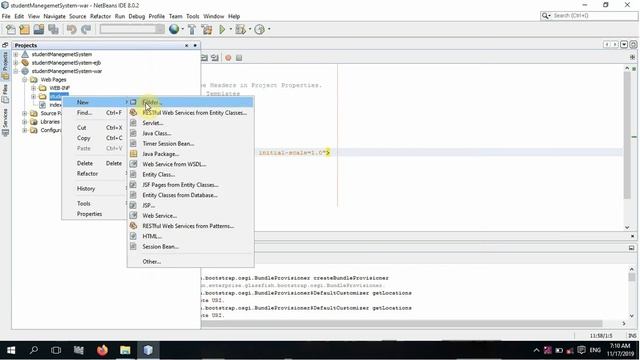Select studentManegemetSystem-ejb in Projects tree

pyautogui.click(x=66, y=62)
